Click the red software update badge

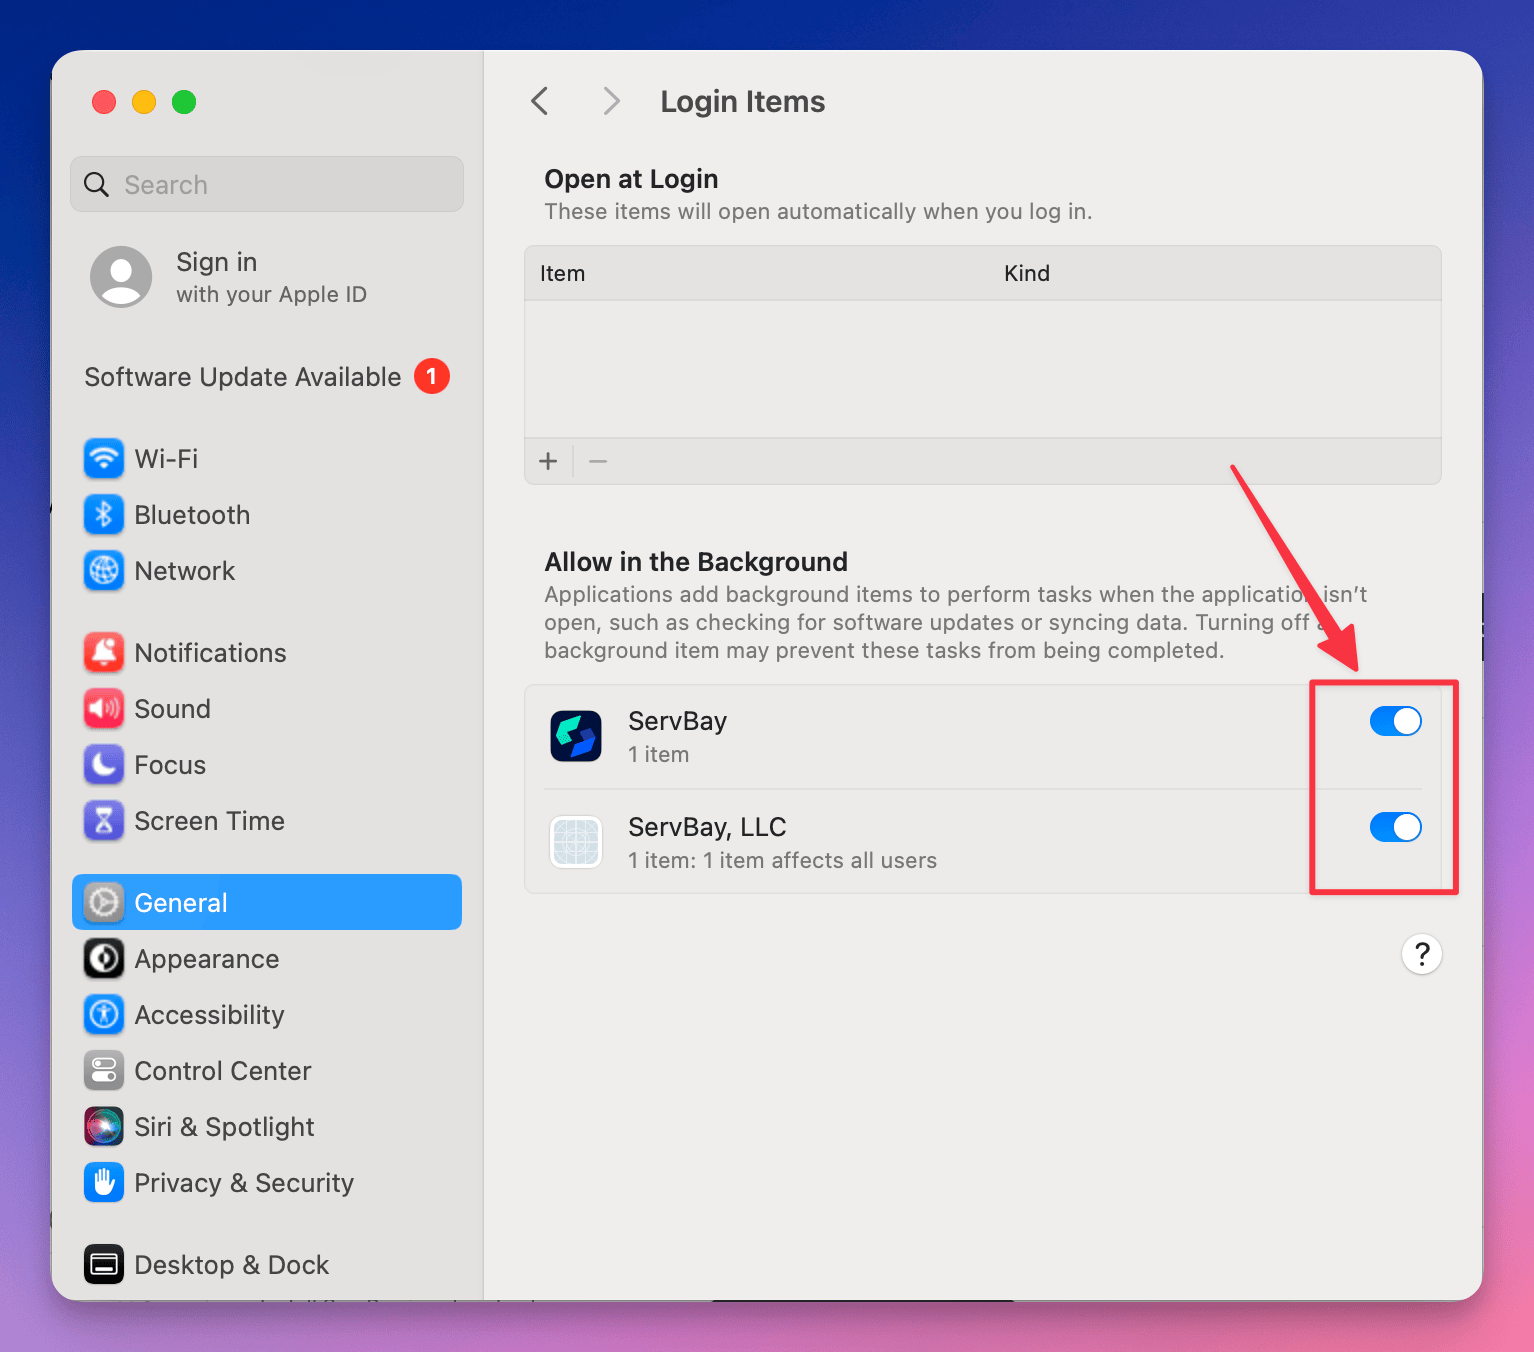[x=432, y=376]
